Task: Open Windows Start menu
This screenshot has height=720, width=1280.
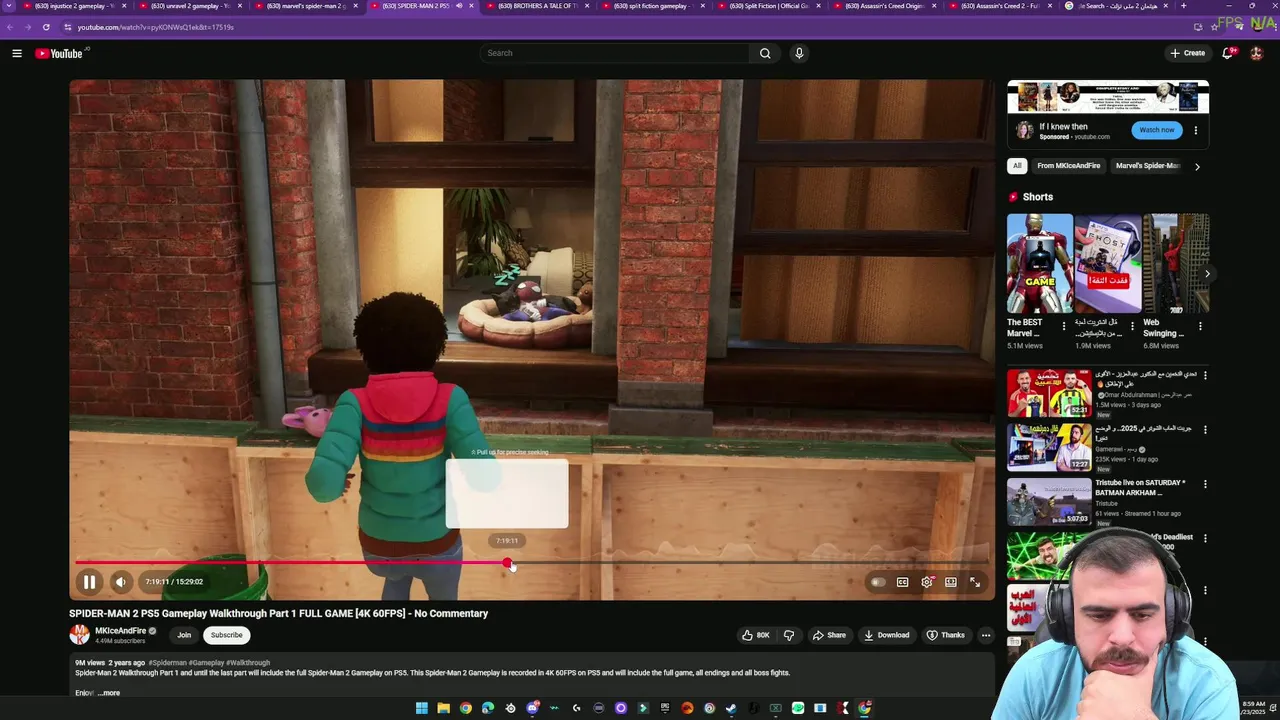Action: pos(422,708)
